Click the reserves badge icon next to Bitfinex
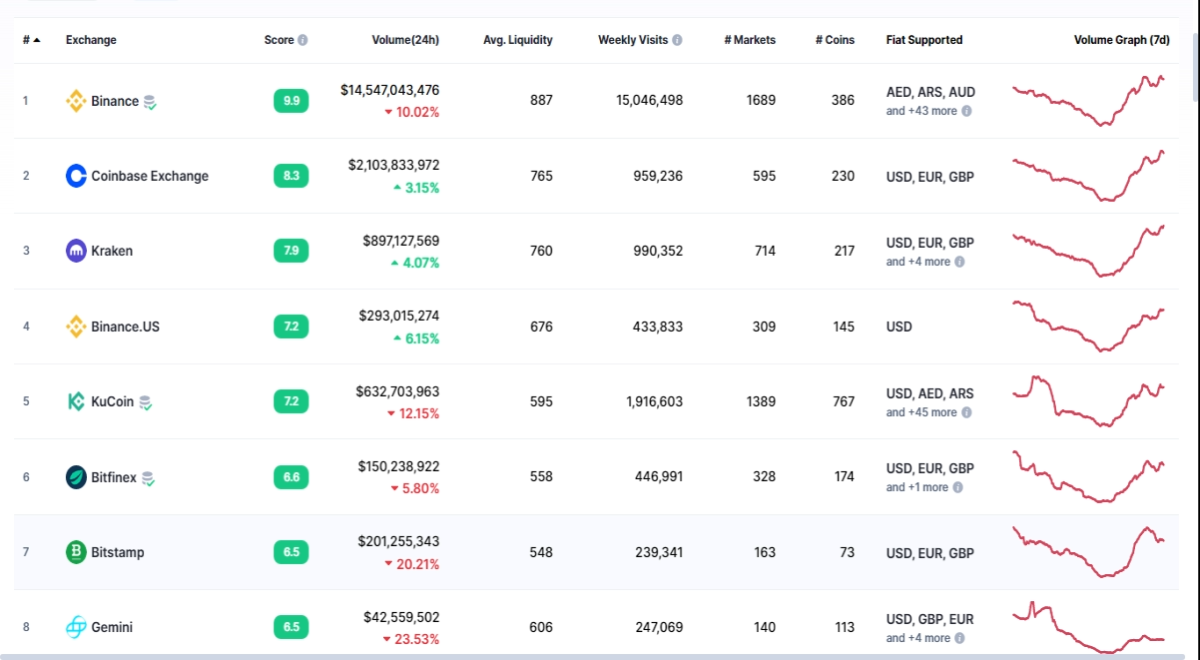The width and height of the screenshot is (1200, 660). (148, 478)
